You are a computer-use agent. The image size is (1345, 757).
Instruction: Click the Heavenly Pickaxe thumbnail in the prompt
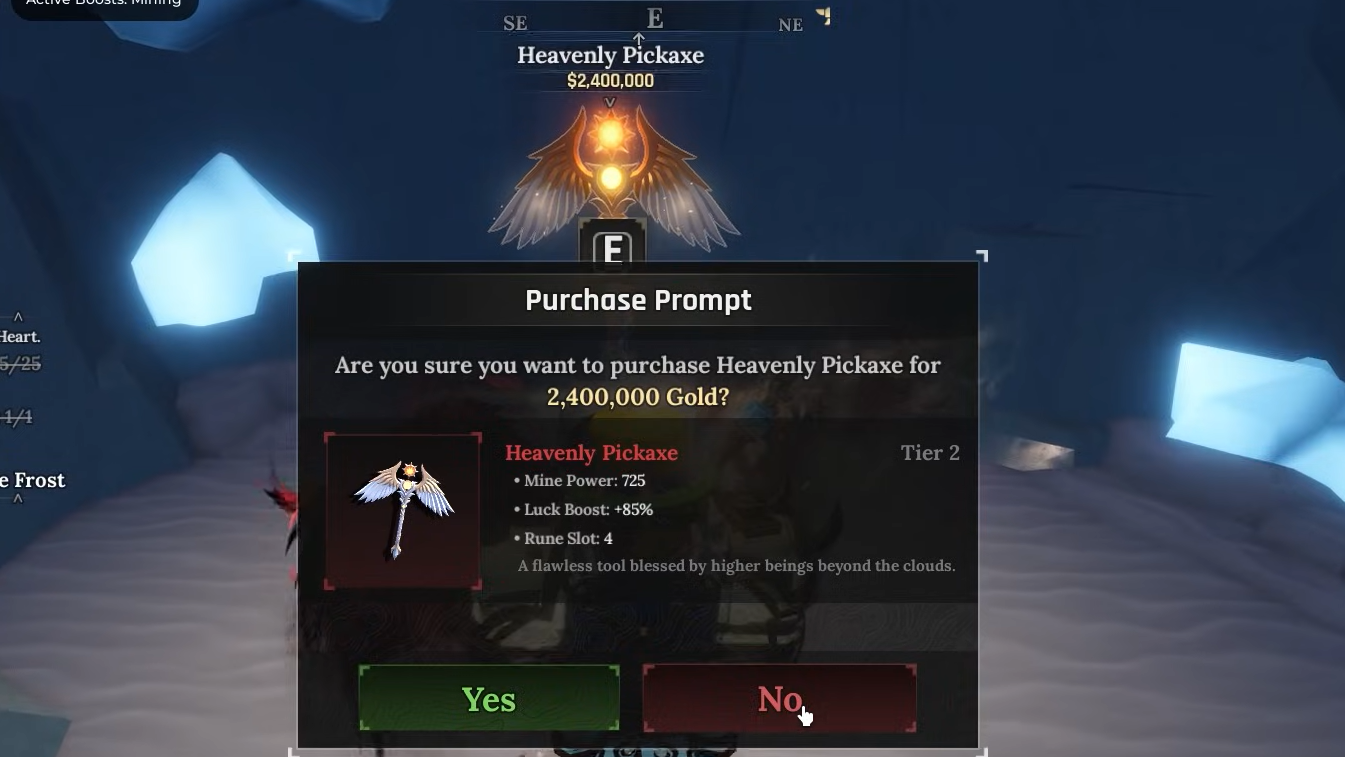(403, 511)
